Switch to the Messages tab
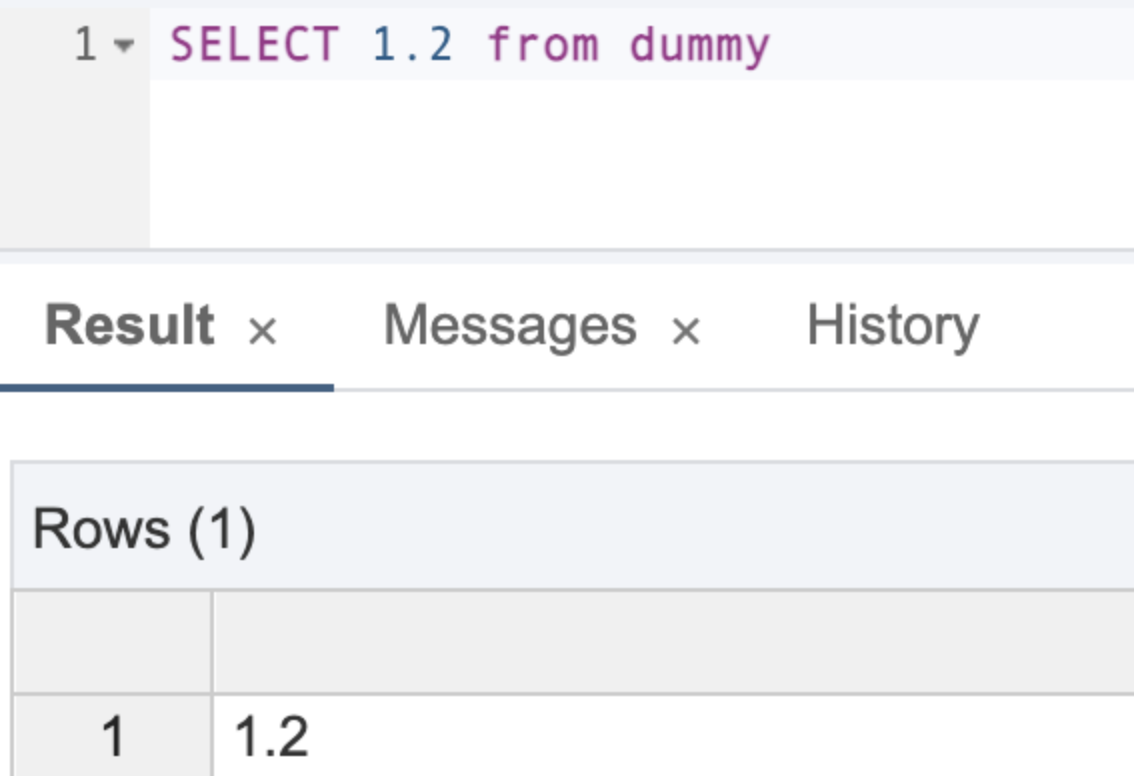This screenshot has height=776, width=1134. tap(512, 323)
